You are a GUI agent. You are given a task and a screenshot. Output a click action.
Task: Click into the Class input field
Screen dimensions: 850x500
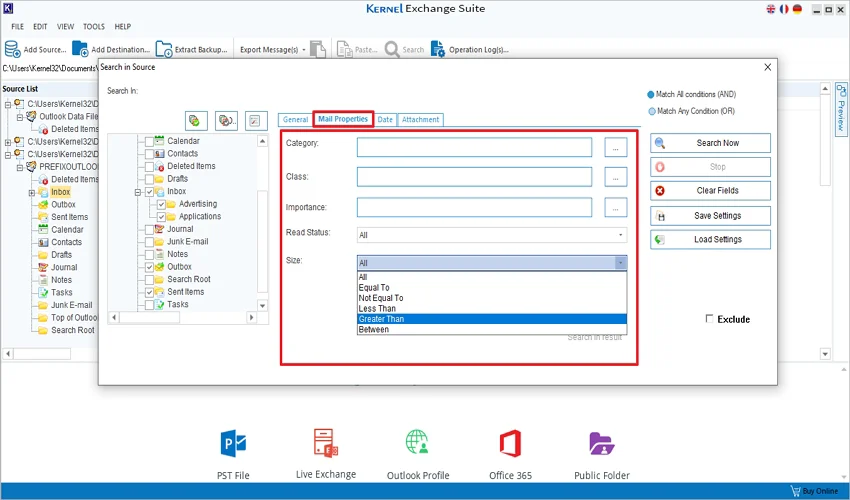474,177
